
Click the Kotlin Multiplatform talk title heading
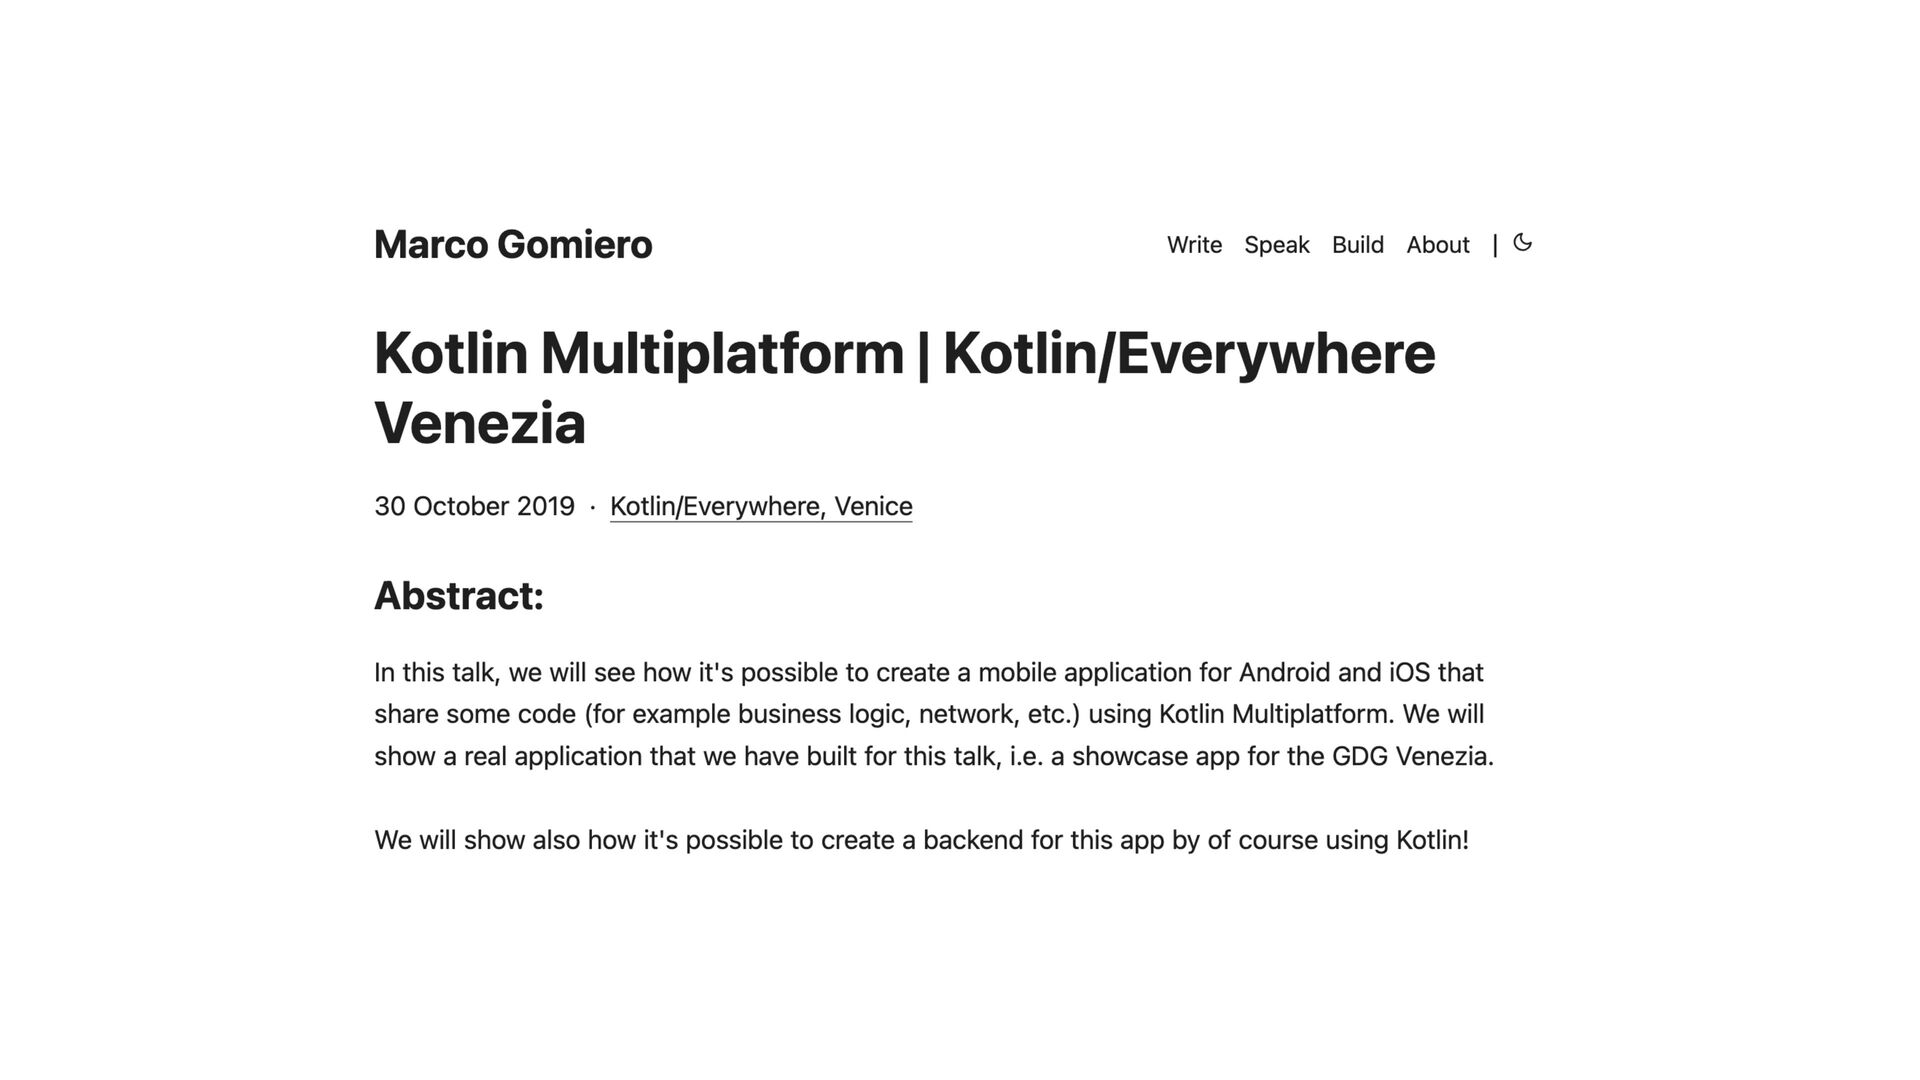903,354
